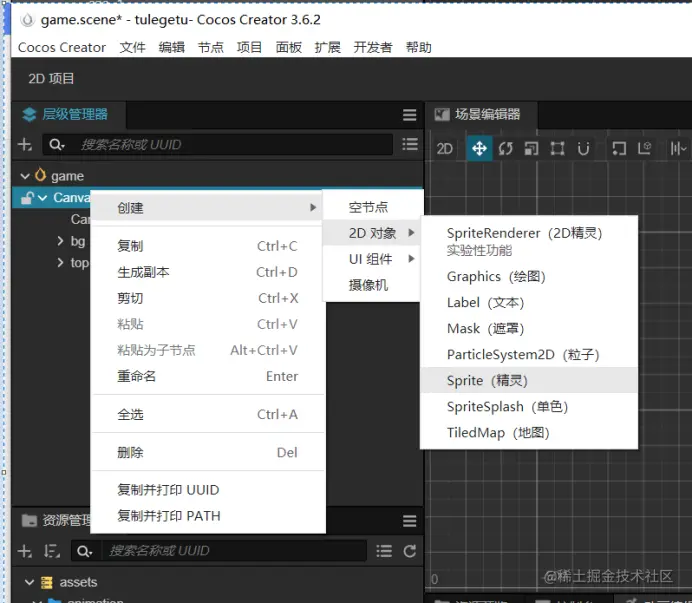Image resolution: width=692 pixels, height=603 pixels.
Task: Open assets panel hamburger menu
Action: pos(410,521)
